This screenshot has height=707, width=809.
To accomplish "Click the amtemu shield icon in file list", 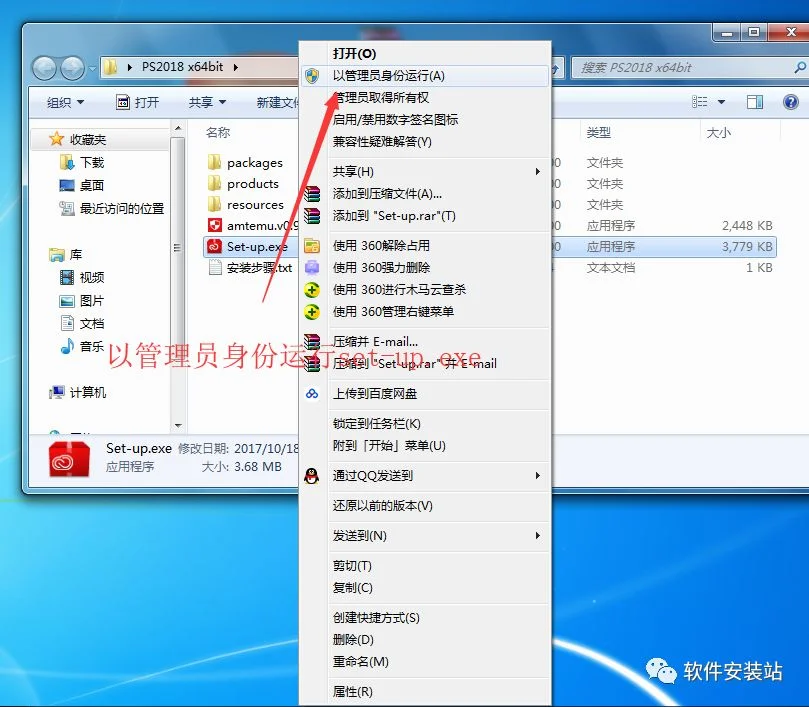I will click(215, 226).
